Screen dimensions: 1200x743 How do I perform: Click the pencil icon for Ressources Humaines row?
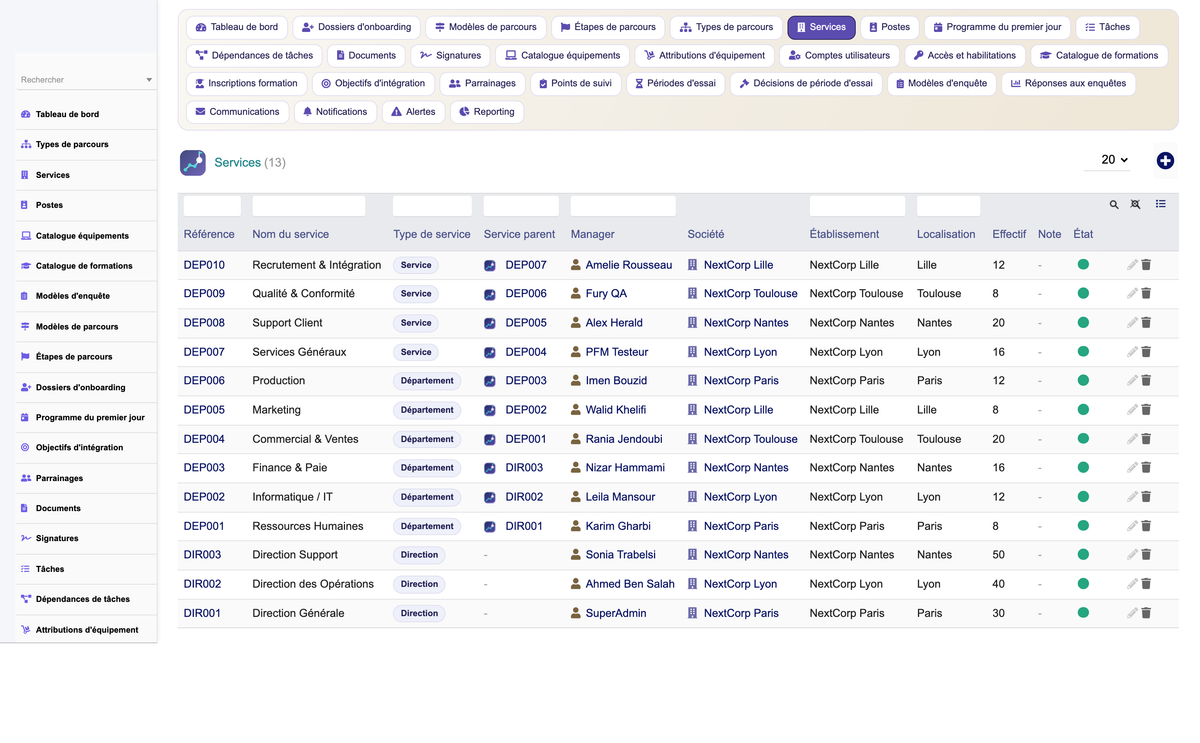pos(1132,526)
